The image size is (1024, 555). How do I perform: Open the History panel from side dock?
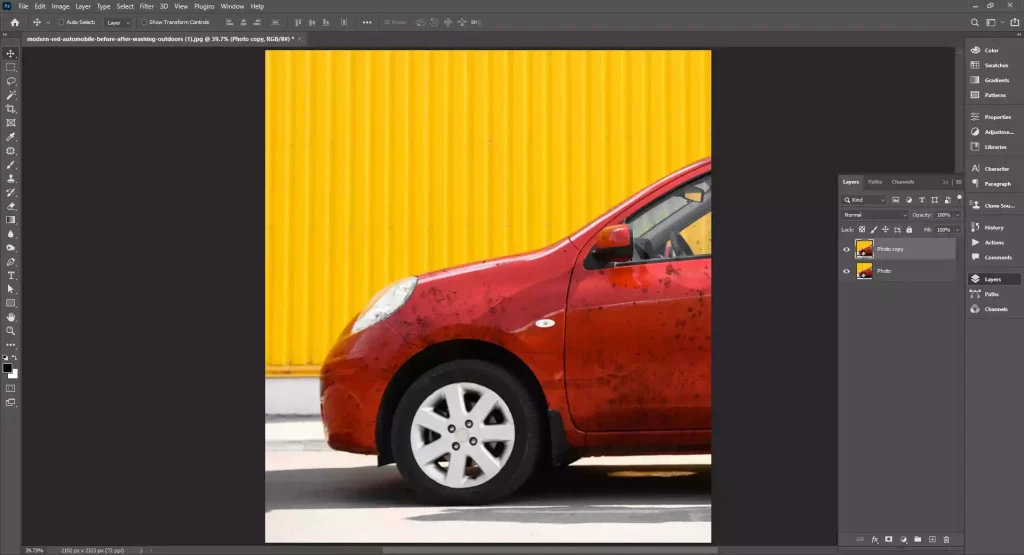click(993, 227)
